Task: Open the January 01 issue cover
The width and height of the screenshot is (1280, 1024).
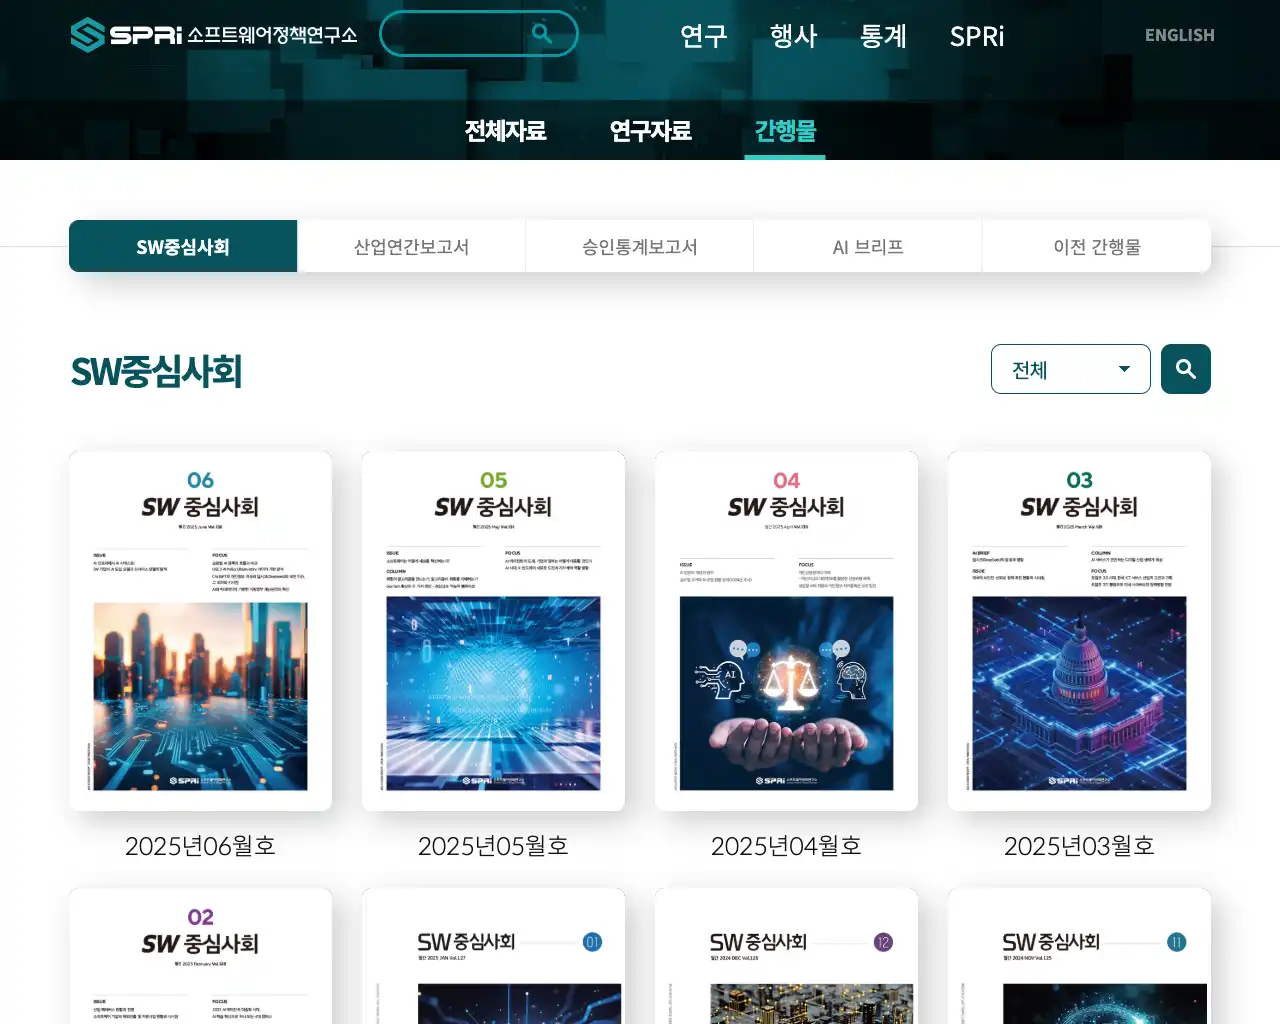Action: click(x=493, y=956)
